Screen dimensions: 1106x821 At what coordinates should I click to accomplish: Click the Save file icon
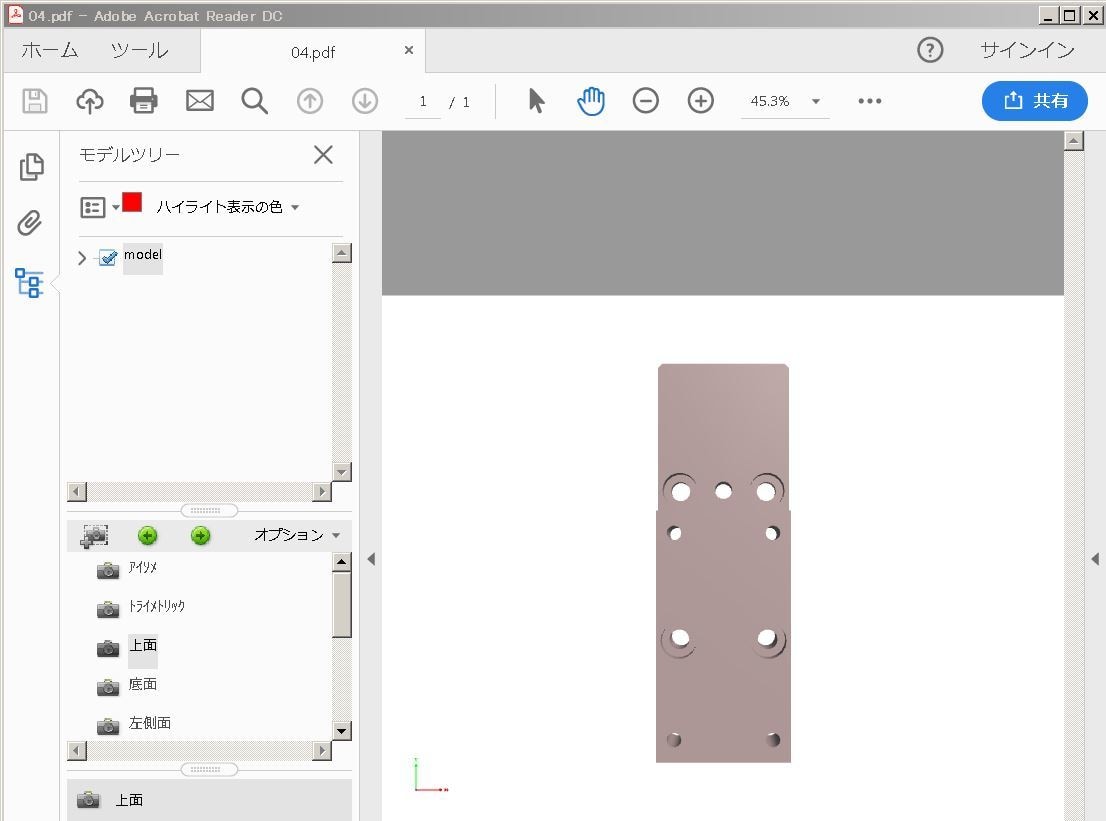35,102
